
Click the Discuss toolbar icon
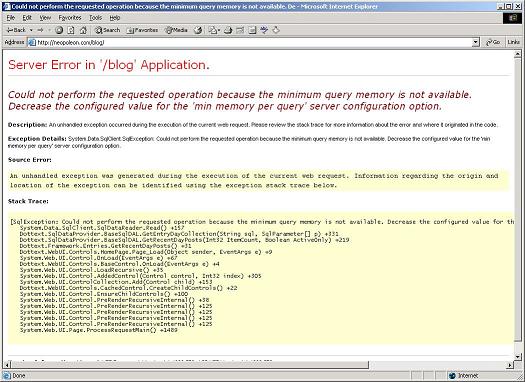[x=252, y=30]
